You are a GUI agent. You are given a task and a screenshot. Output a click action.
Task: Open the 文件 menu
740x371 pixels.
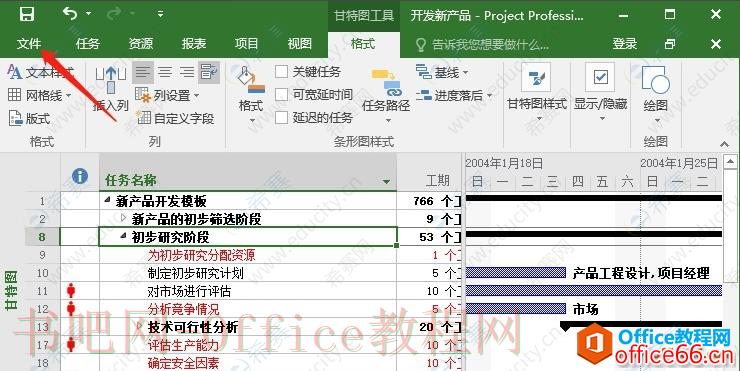(x=29, y=44)
